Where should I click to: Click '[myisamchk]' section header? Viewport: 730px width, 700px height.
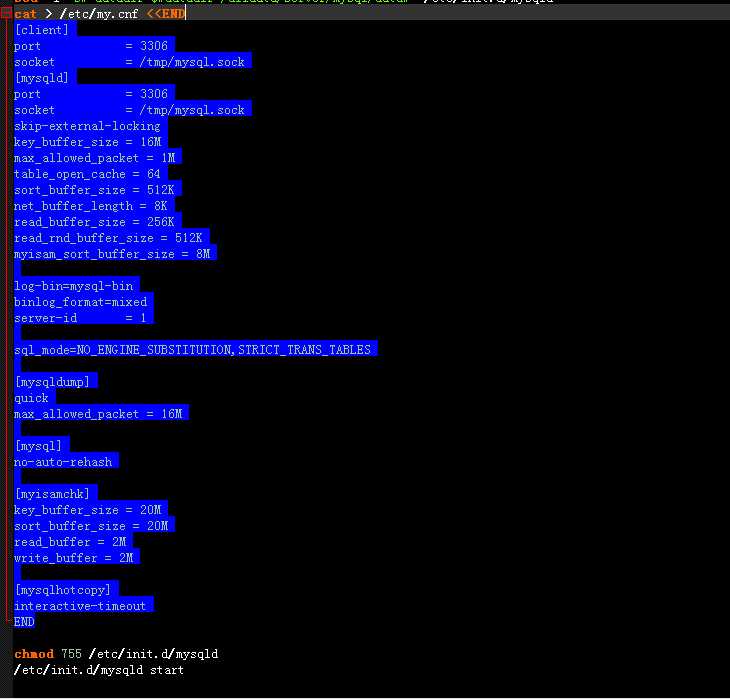52,494
